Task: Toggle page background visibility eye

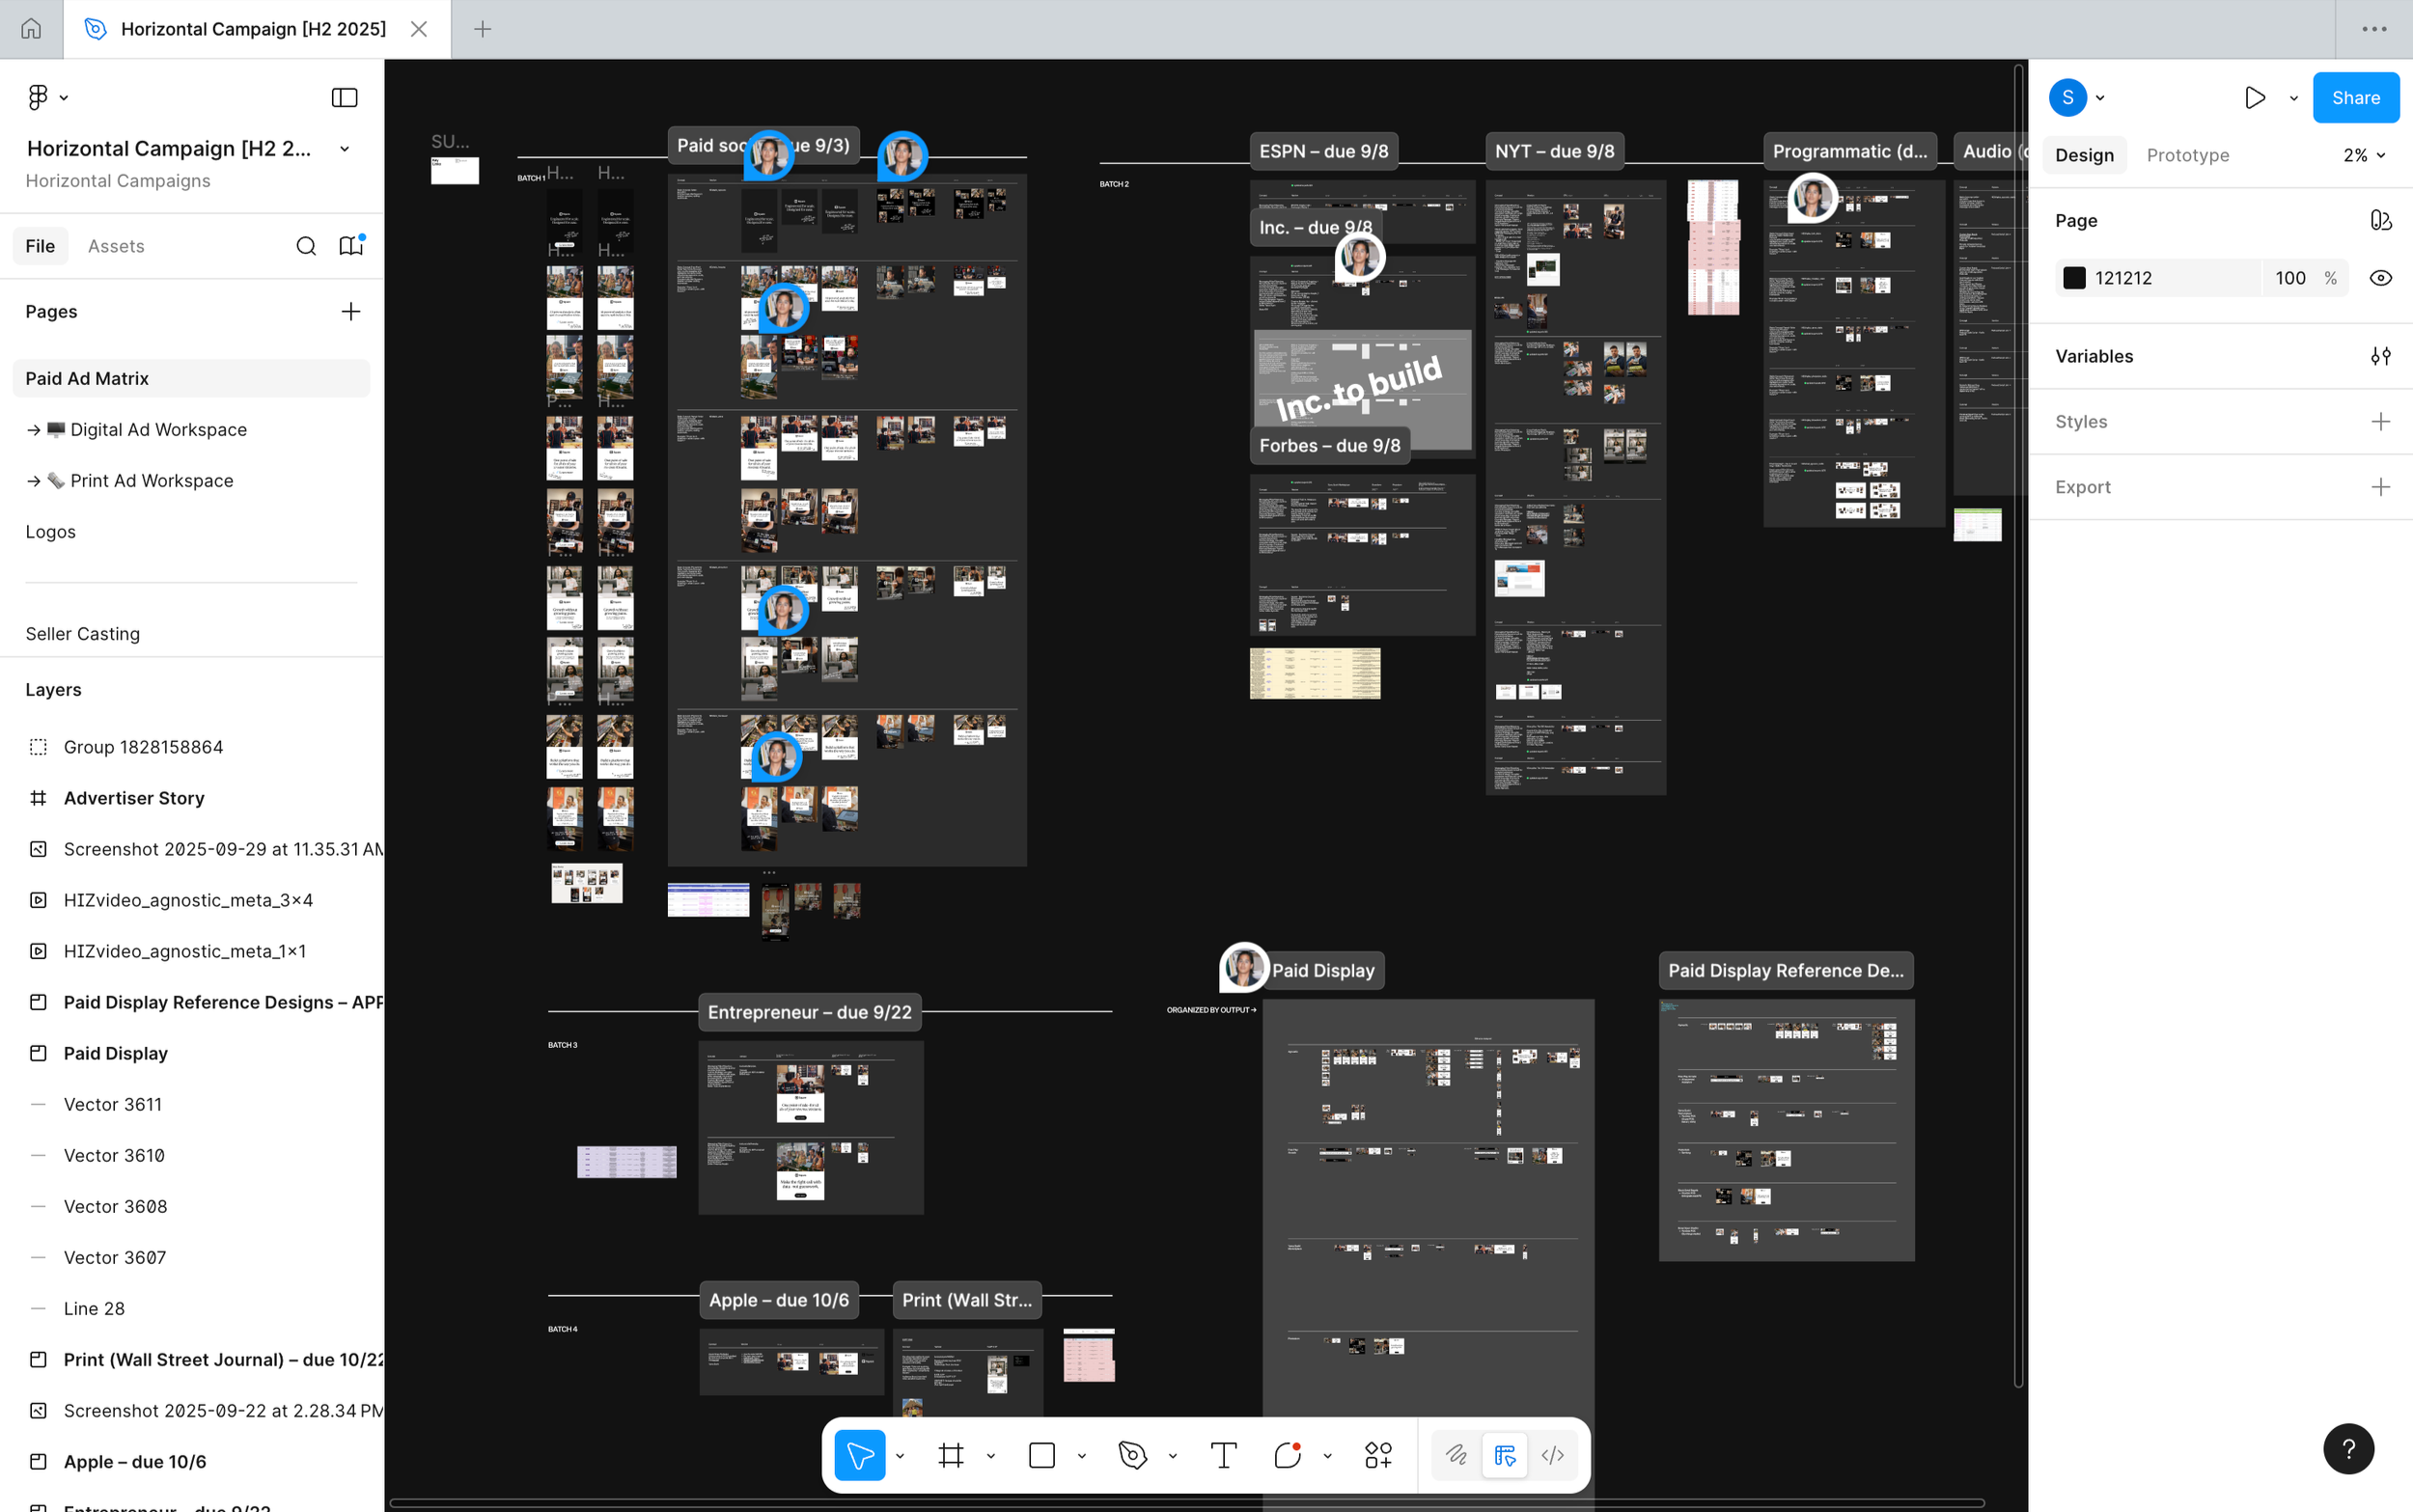Action: coord(2380,278)
